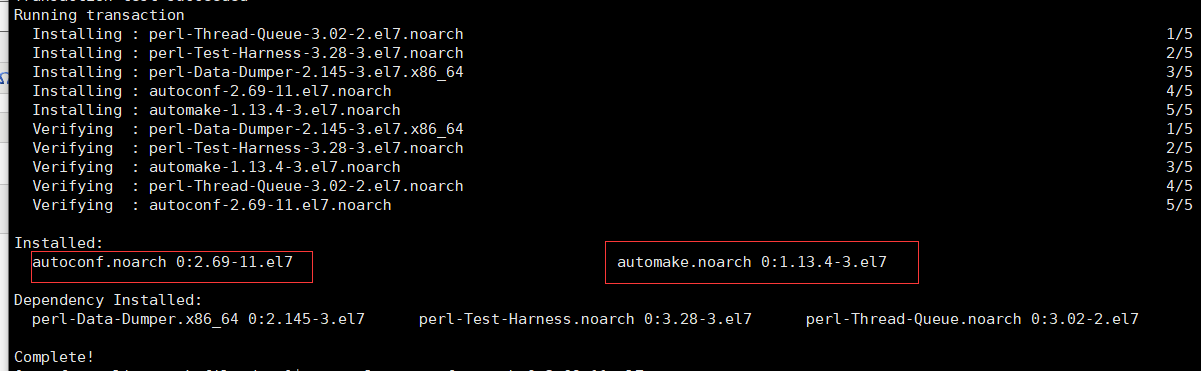
Task: Click perl-Thread-Queue.noarch 0:3.02-2.el7 entry
Action: [x=972, y=319]
